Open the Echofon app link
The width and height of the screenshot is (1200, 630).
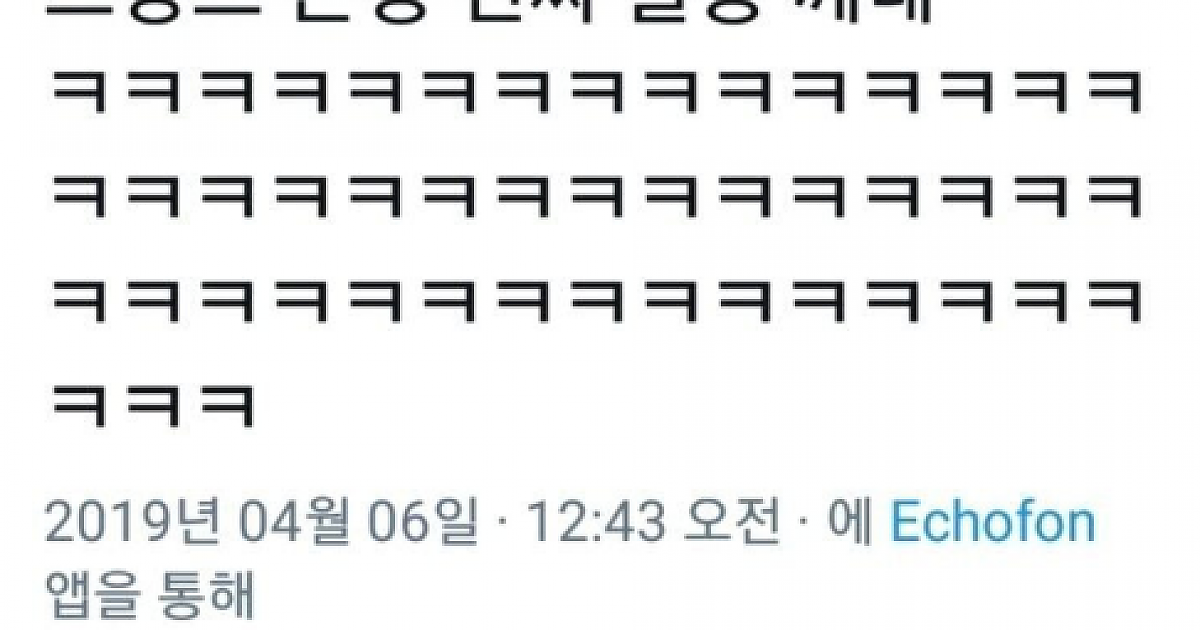pos(992,524)
